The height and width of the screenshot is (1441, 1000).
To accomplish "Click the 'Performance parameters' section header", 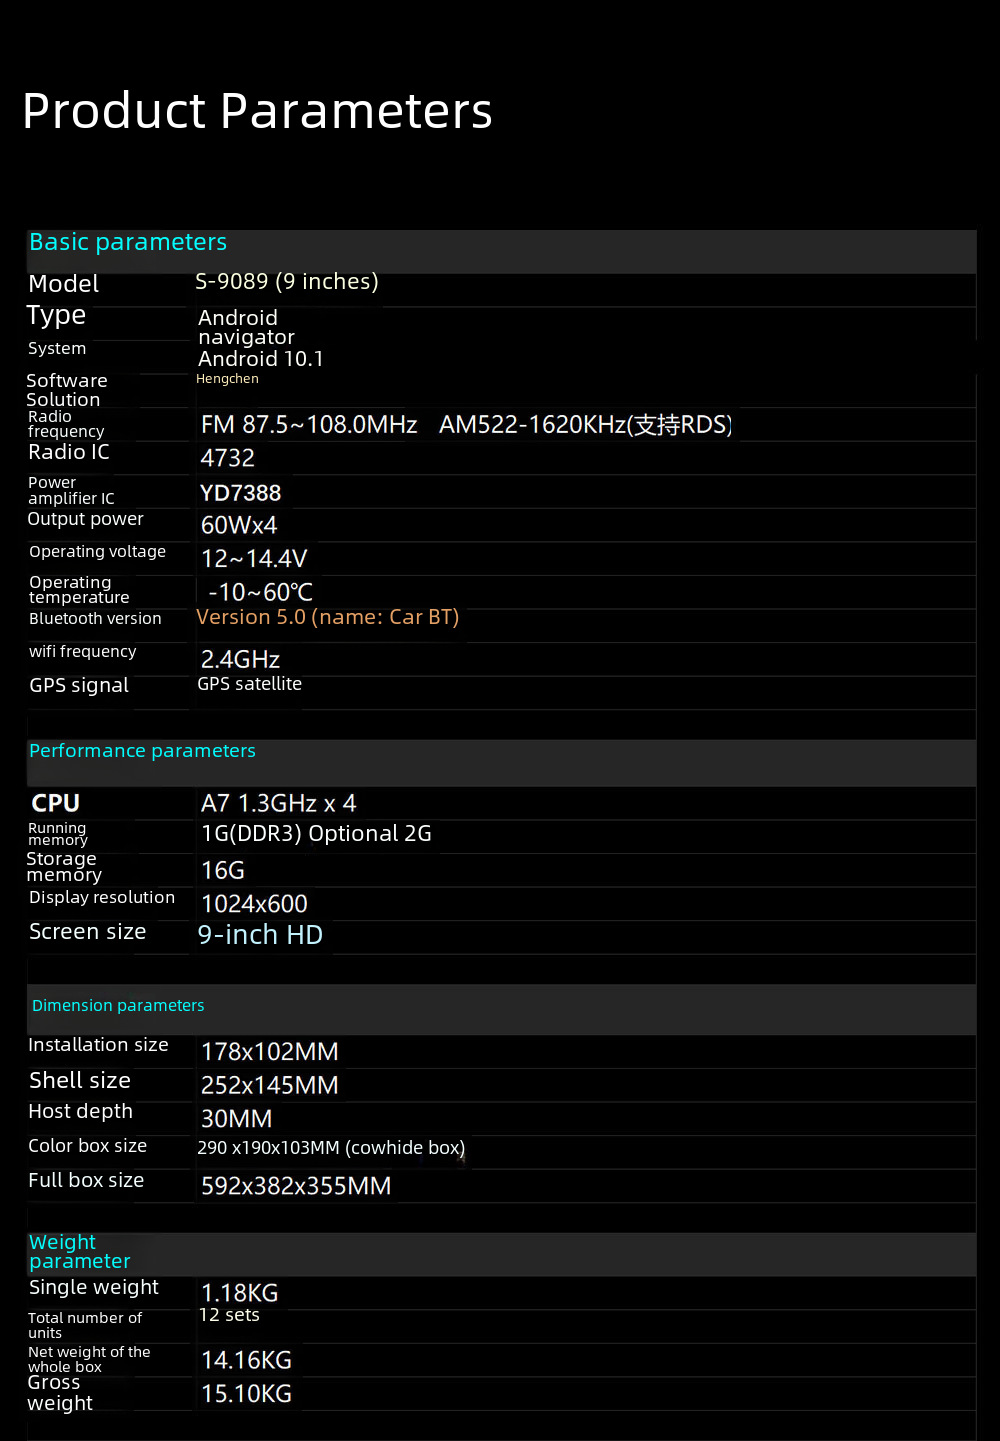I will 142,751.
